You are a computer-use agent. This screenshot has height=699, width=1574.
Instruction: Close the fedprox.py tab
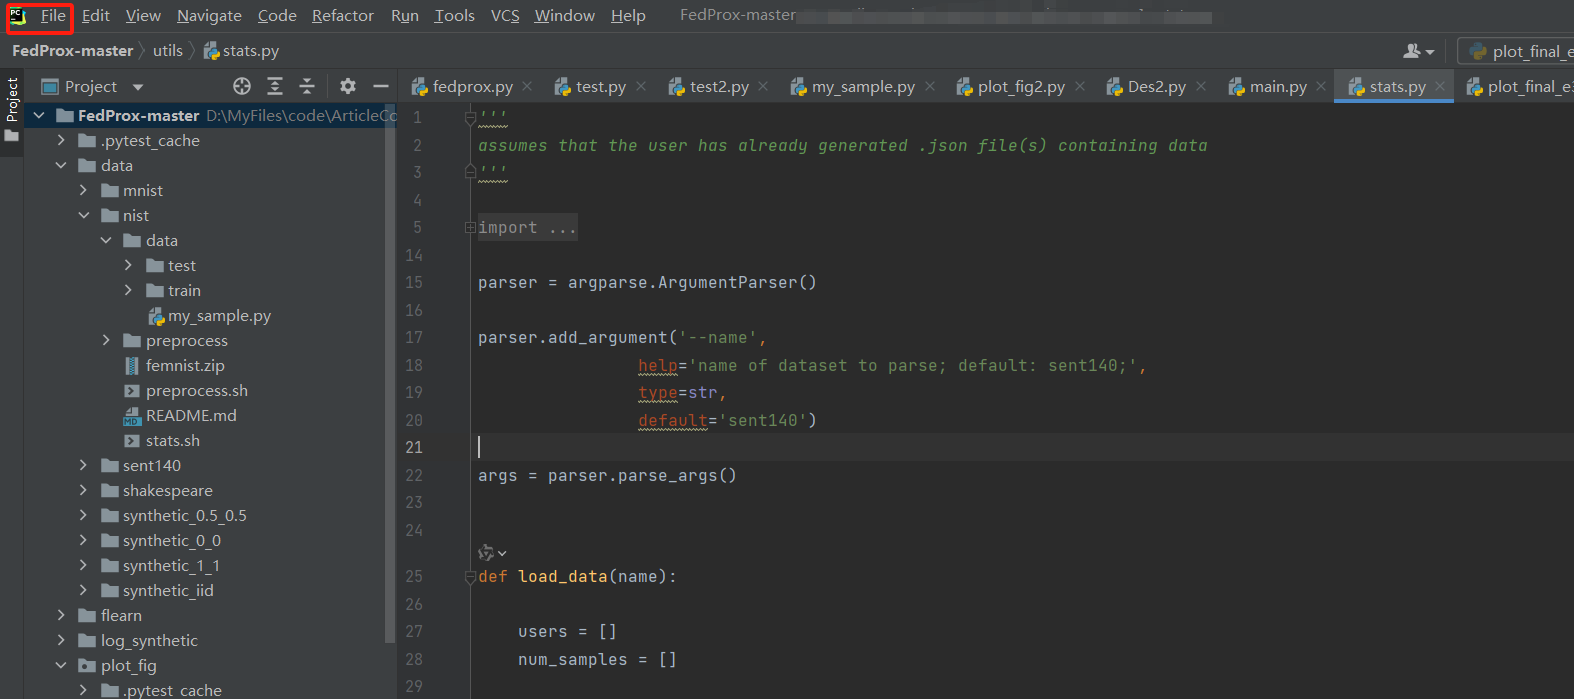[527, 87]
